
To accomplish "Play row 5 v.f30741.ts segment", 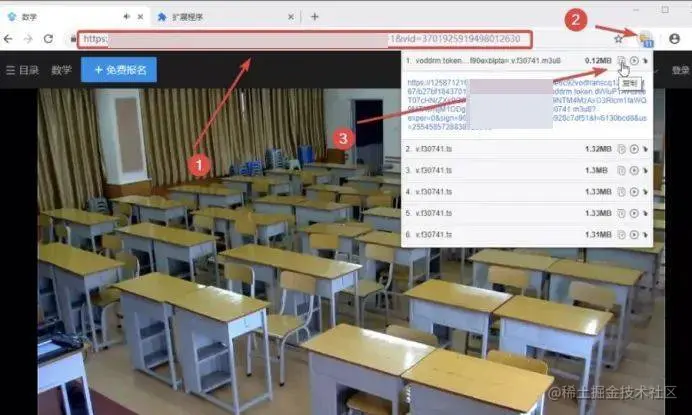I will pyautogui.click(x=634, y=213).
